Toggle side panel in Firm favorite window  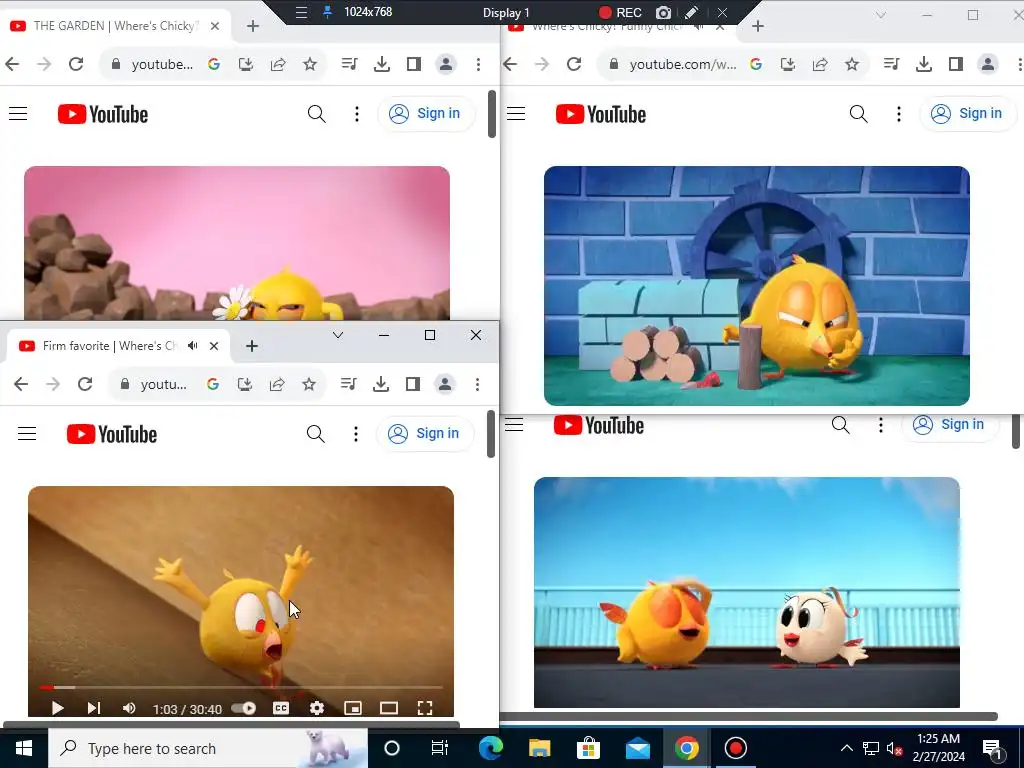413,384
